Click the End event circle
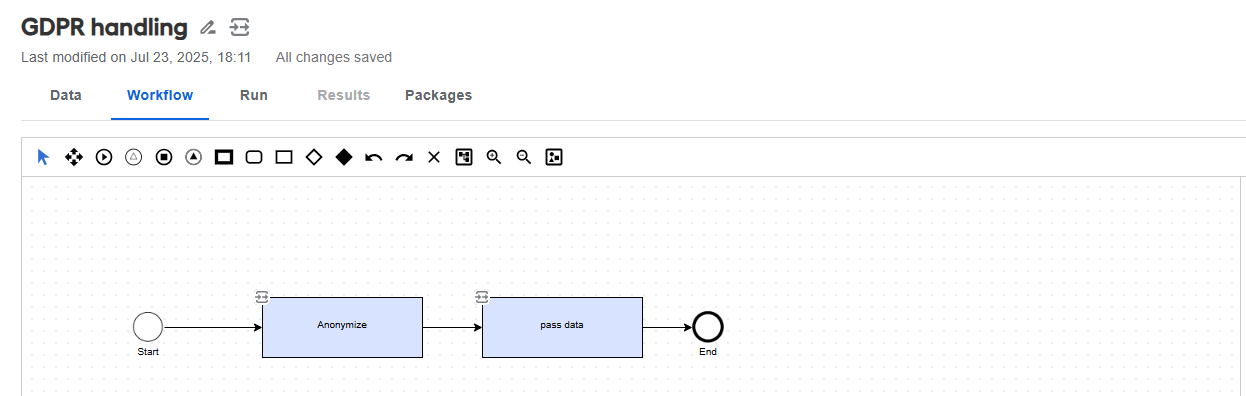The width and height of the screenshot is (1246, 396). coord(708,327)
